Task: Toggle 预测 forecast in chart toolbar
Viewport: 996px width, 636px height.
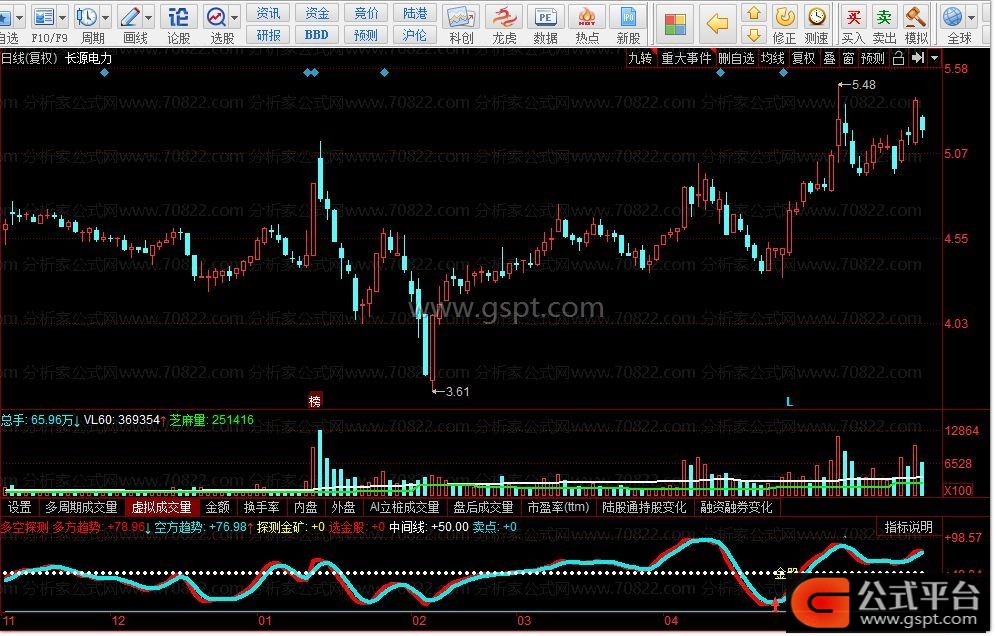Action: (x=872, y=58)
